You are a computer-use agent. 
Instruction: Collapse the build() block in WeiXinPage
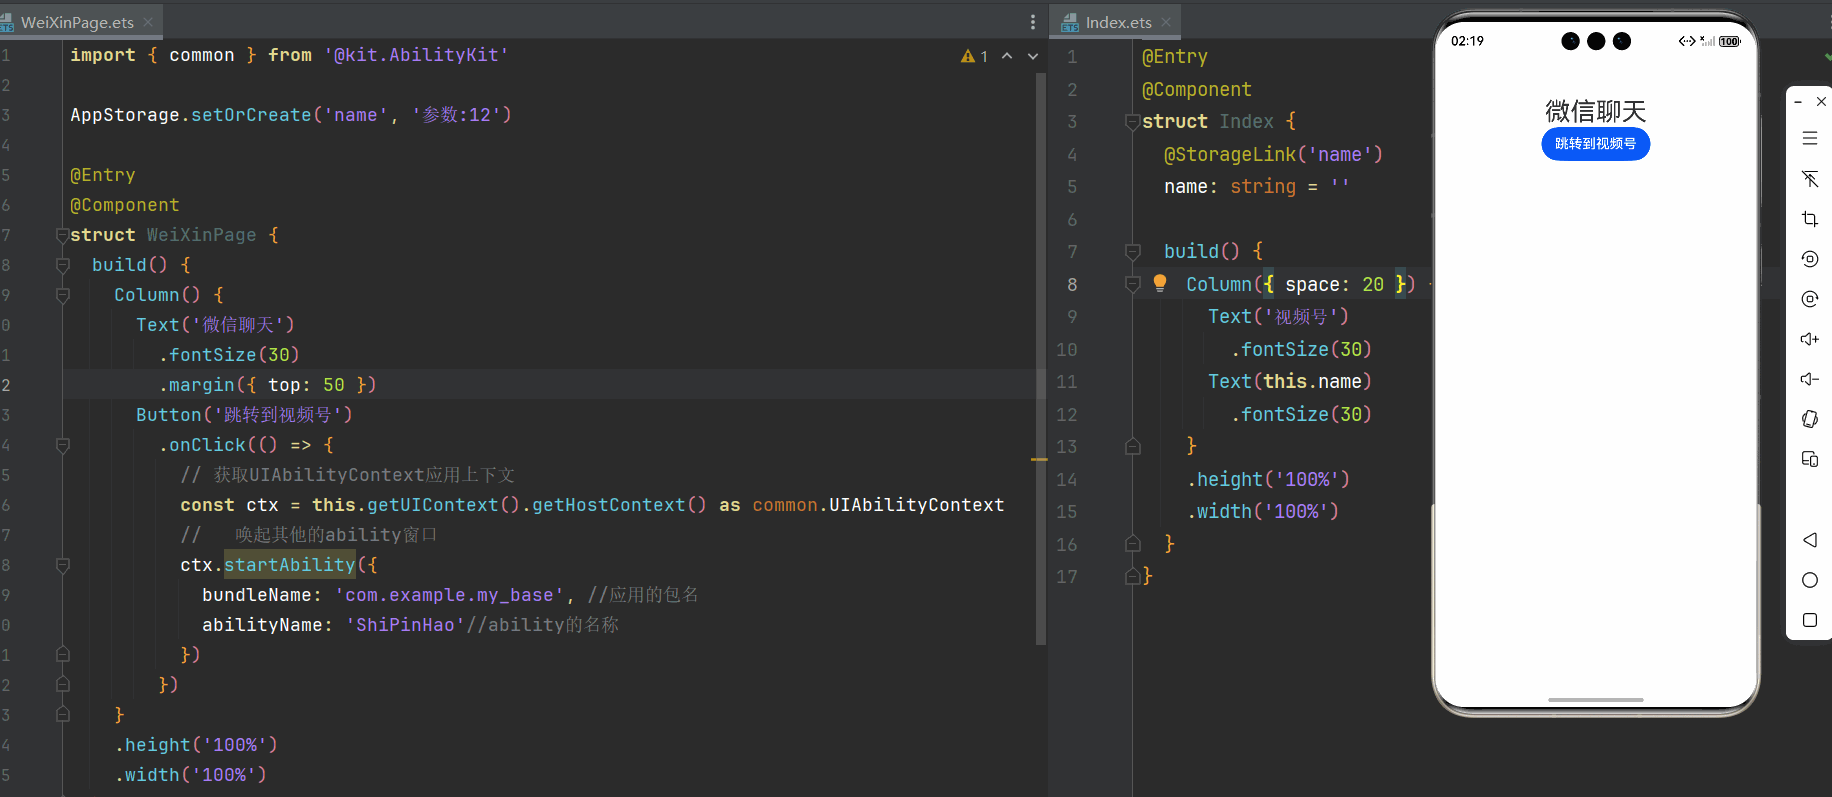(x=62, y=265)
